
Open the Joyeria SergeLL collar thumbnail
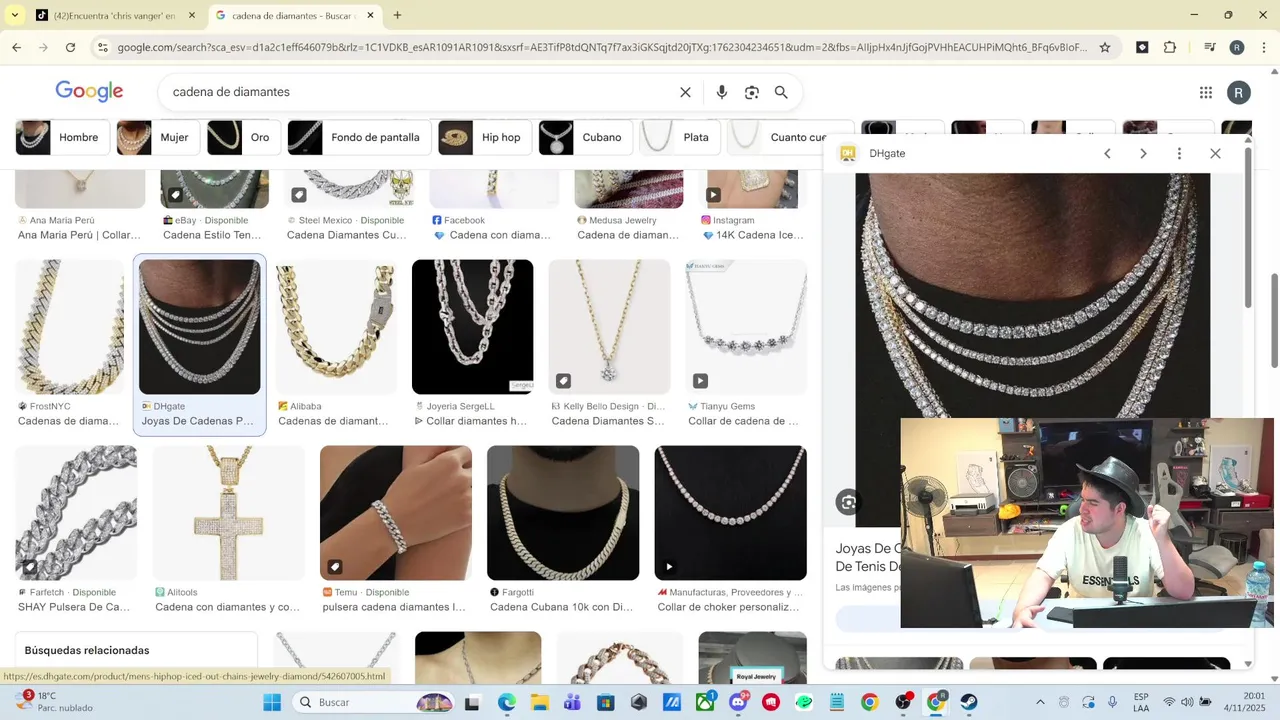point(473,327)
